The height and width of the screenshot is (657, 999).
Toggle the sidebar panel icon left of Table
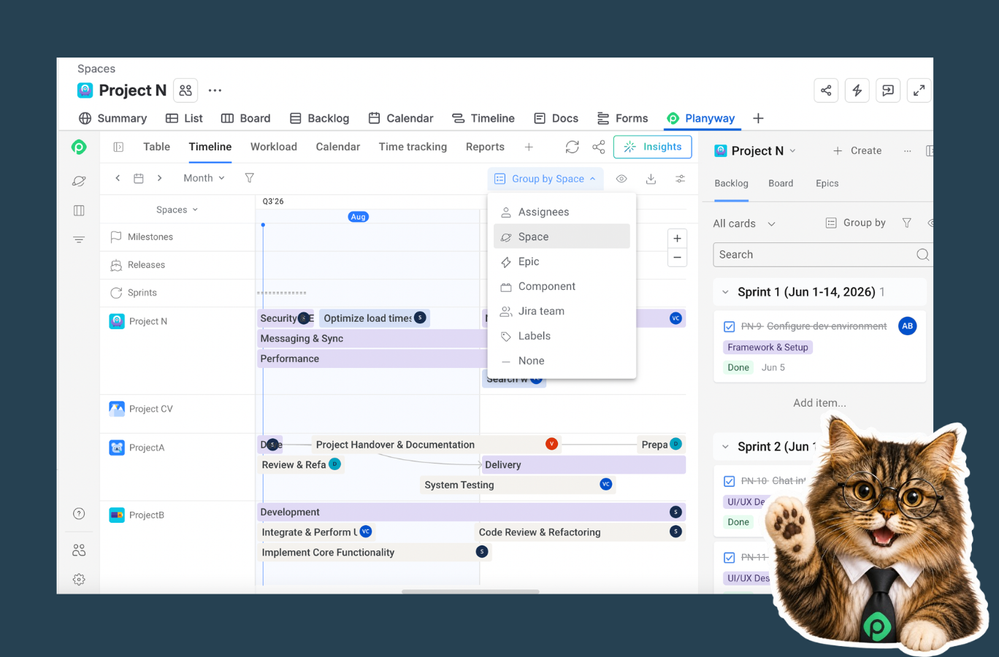point(119,147)
